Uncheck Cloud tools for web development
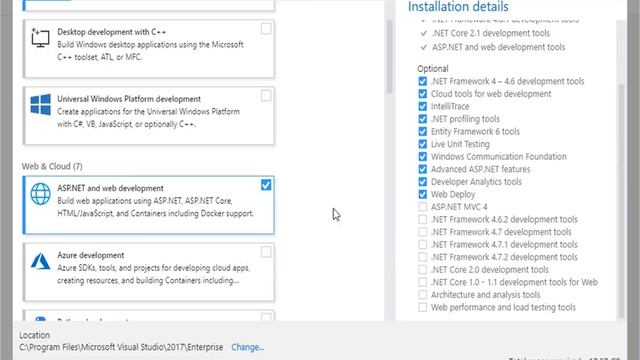640x360 pixels. [x=422, y=94]
